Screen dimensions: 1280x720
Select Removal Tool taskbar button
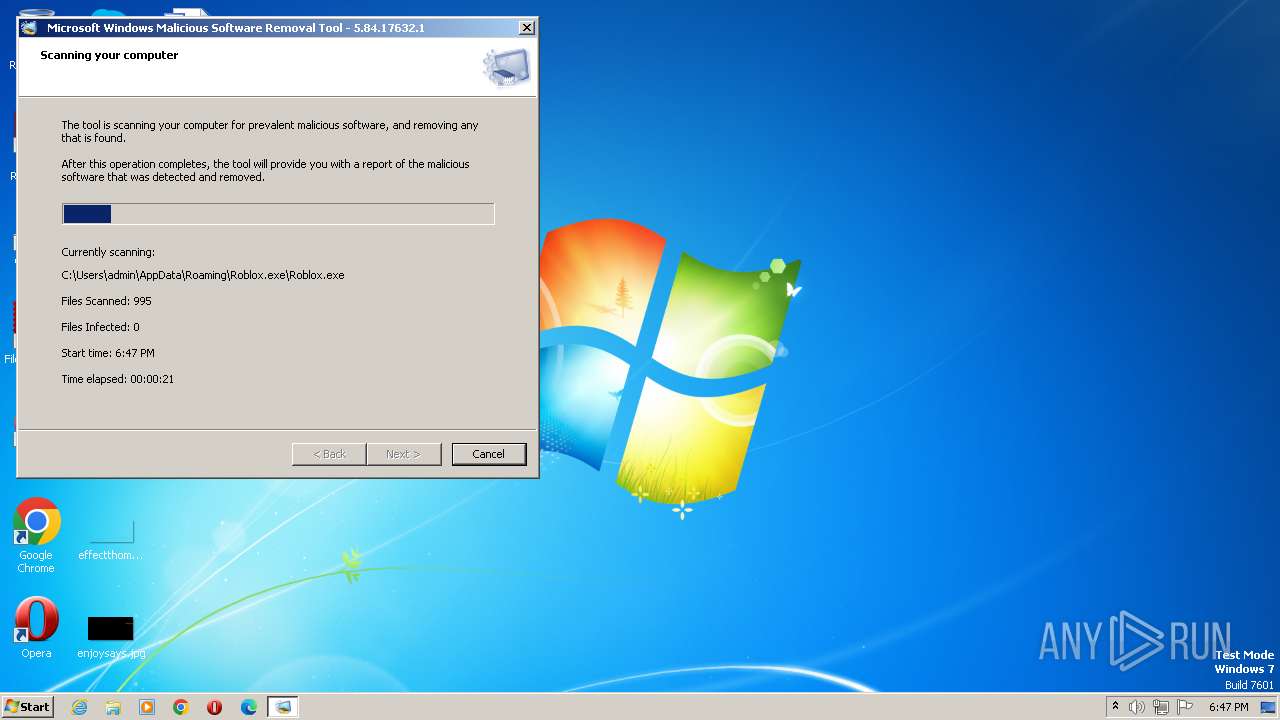(283, 707)
